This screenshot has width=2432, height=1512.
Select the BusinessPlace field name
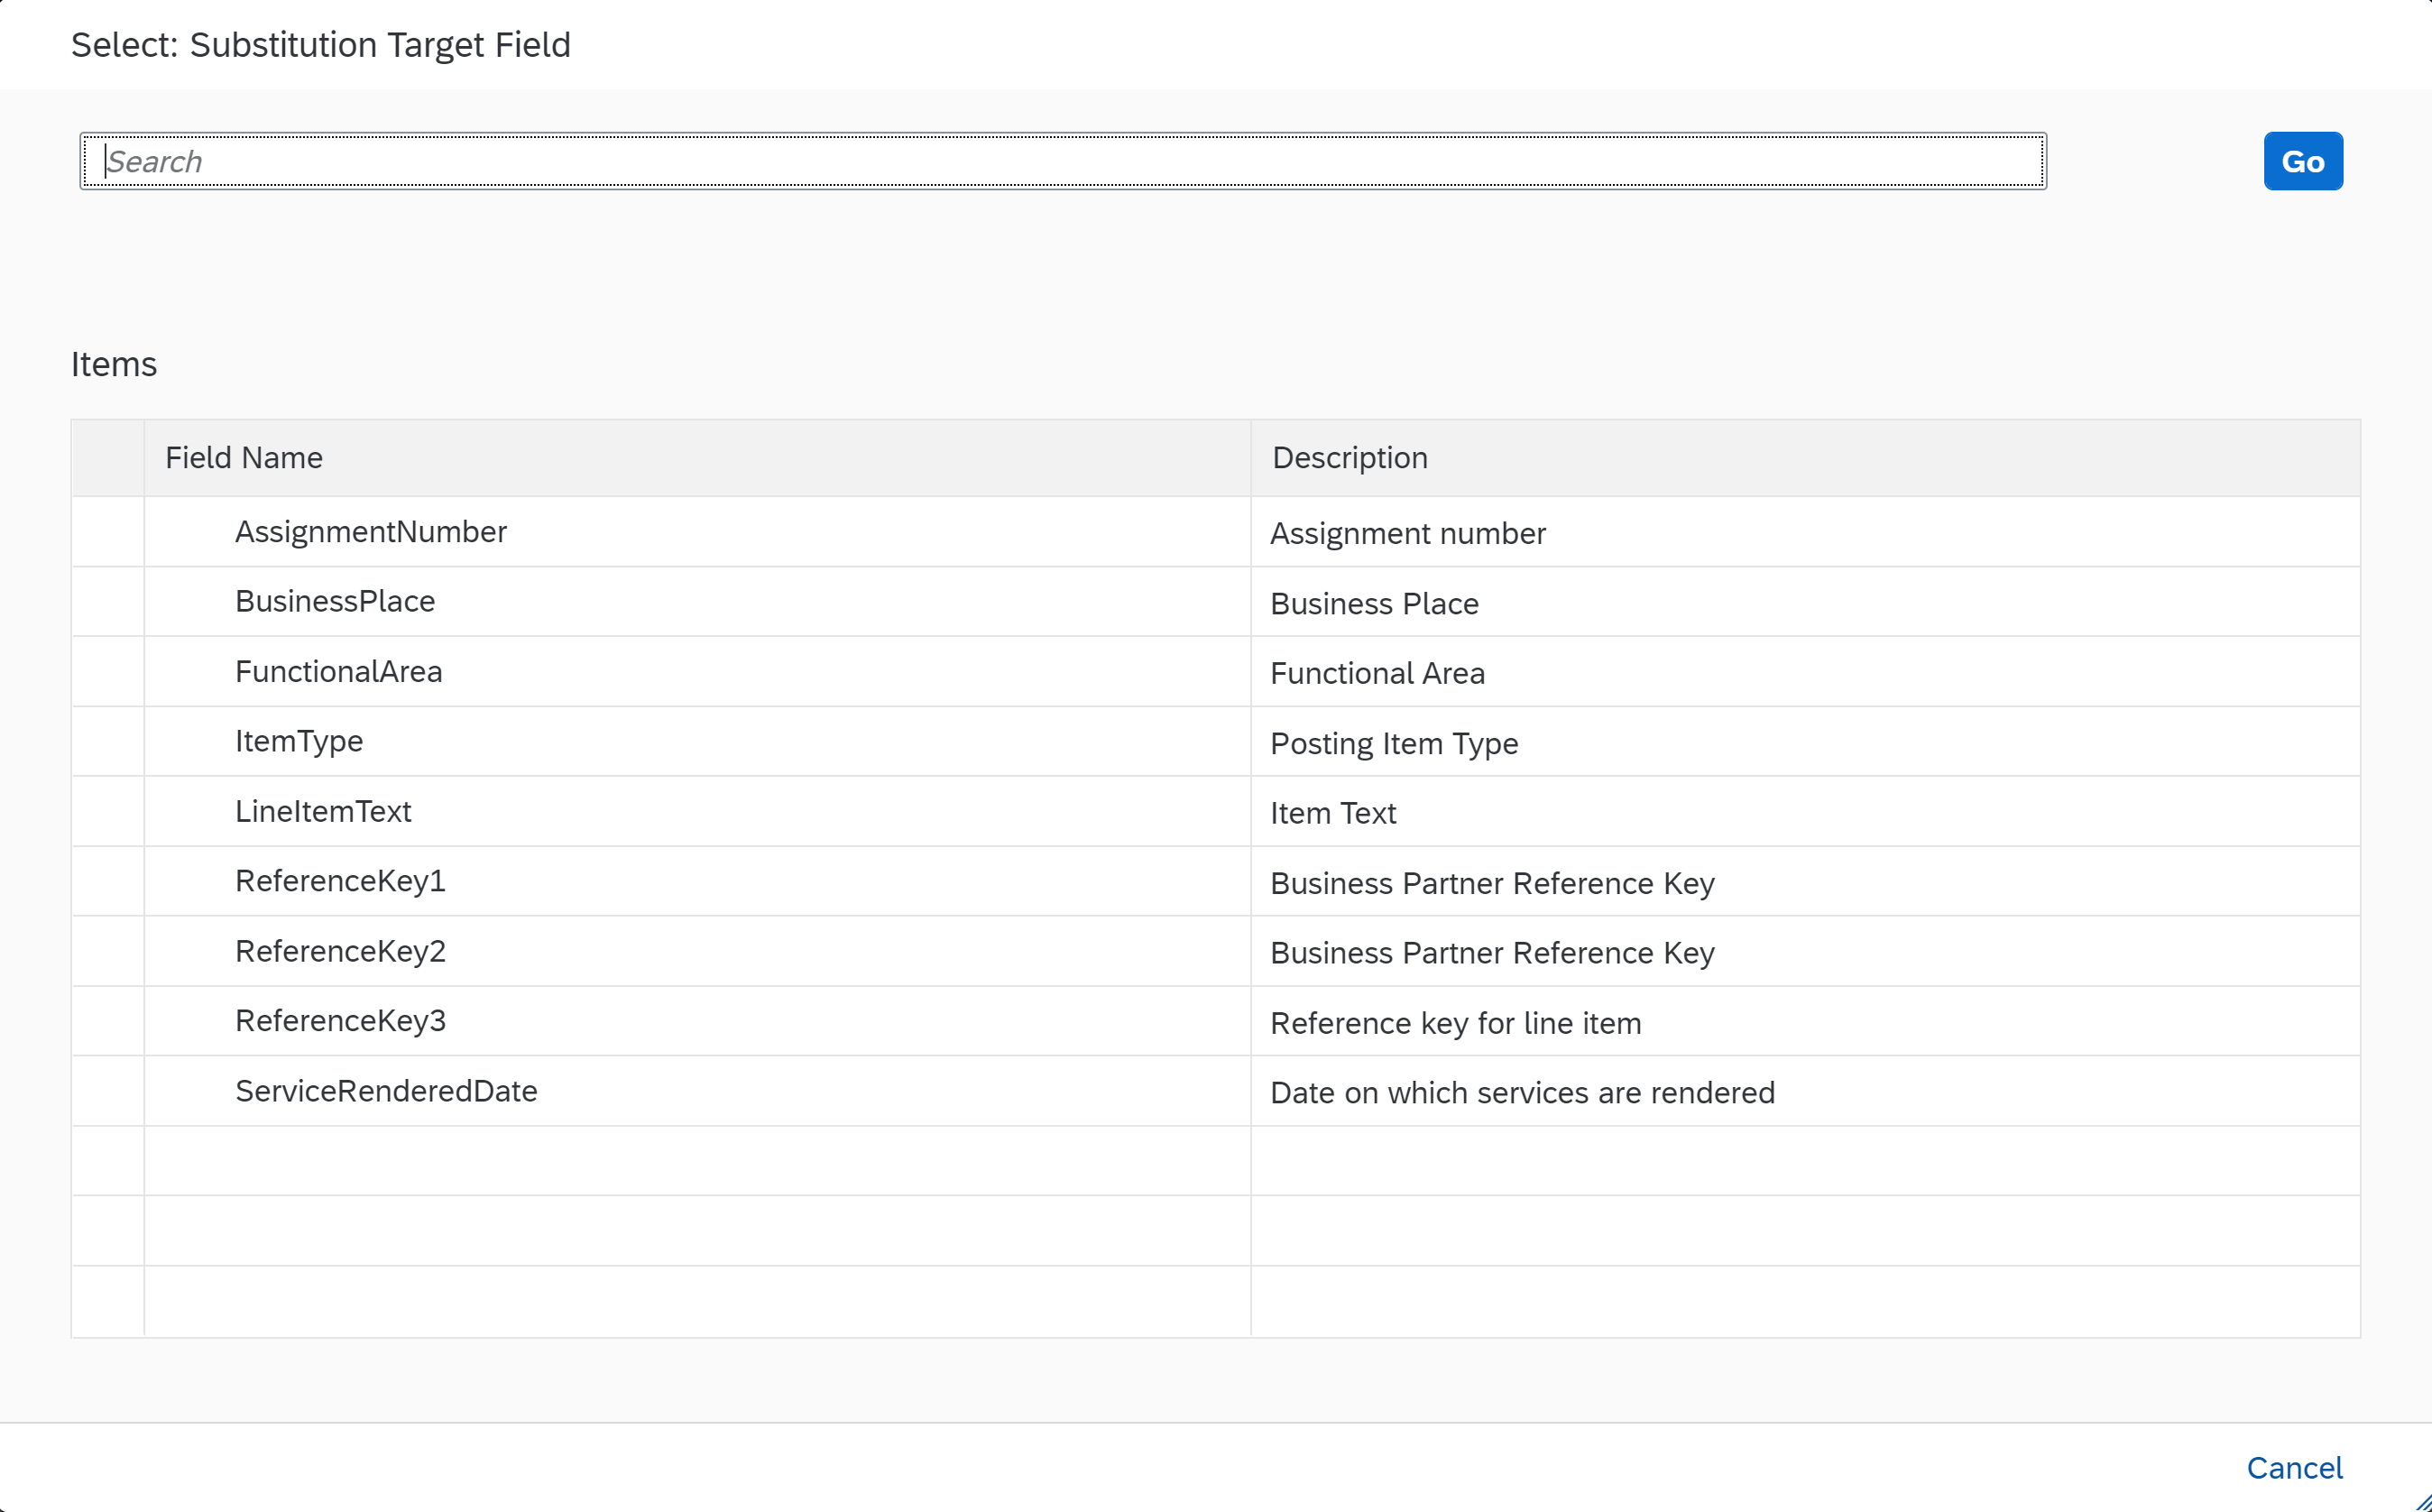click(334, 601)
